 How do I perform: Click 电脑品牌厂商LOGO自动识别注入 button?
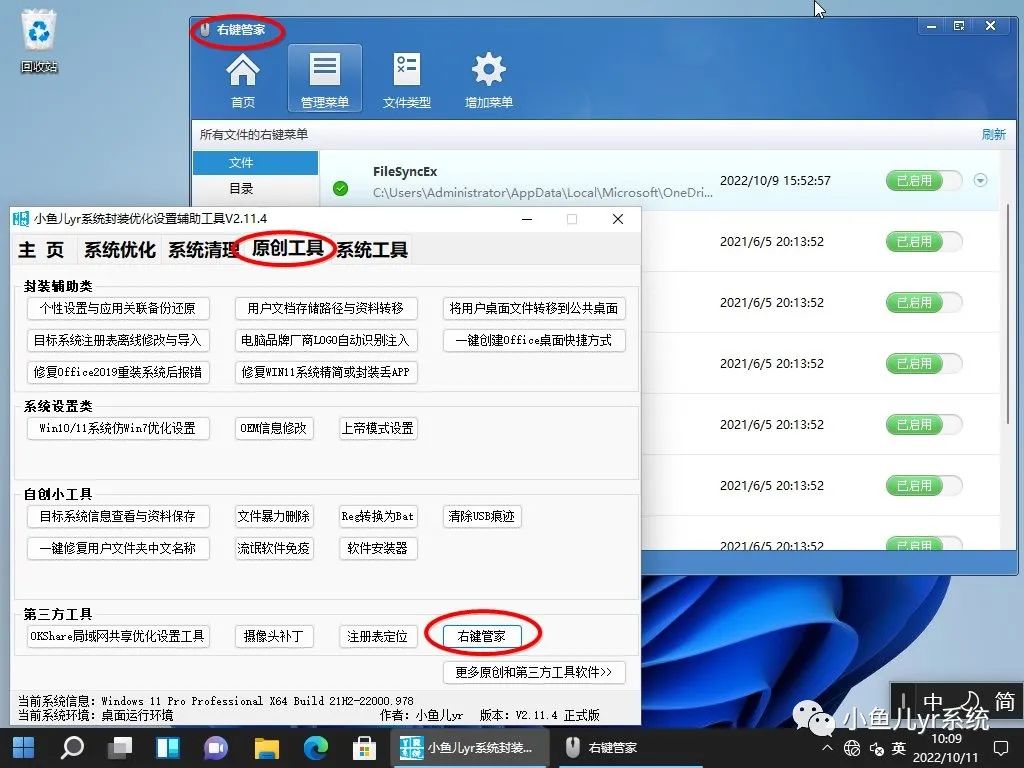click(325, 340)
